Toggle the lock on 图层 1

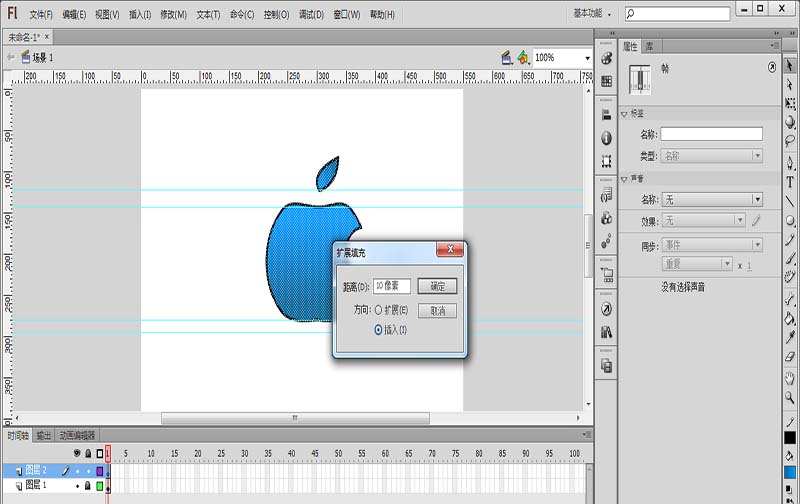click(x=88, y=486)
